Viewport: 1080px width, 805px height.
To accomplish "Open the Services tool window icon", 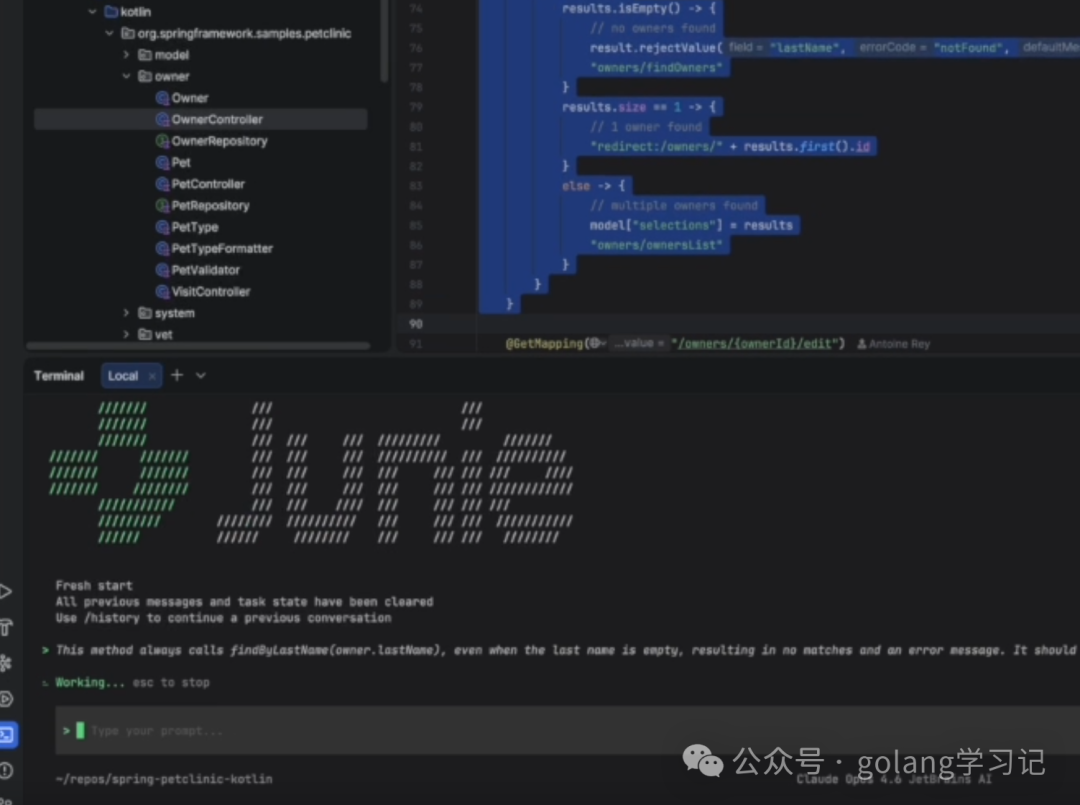I will [8, 699].
